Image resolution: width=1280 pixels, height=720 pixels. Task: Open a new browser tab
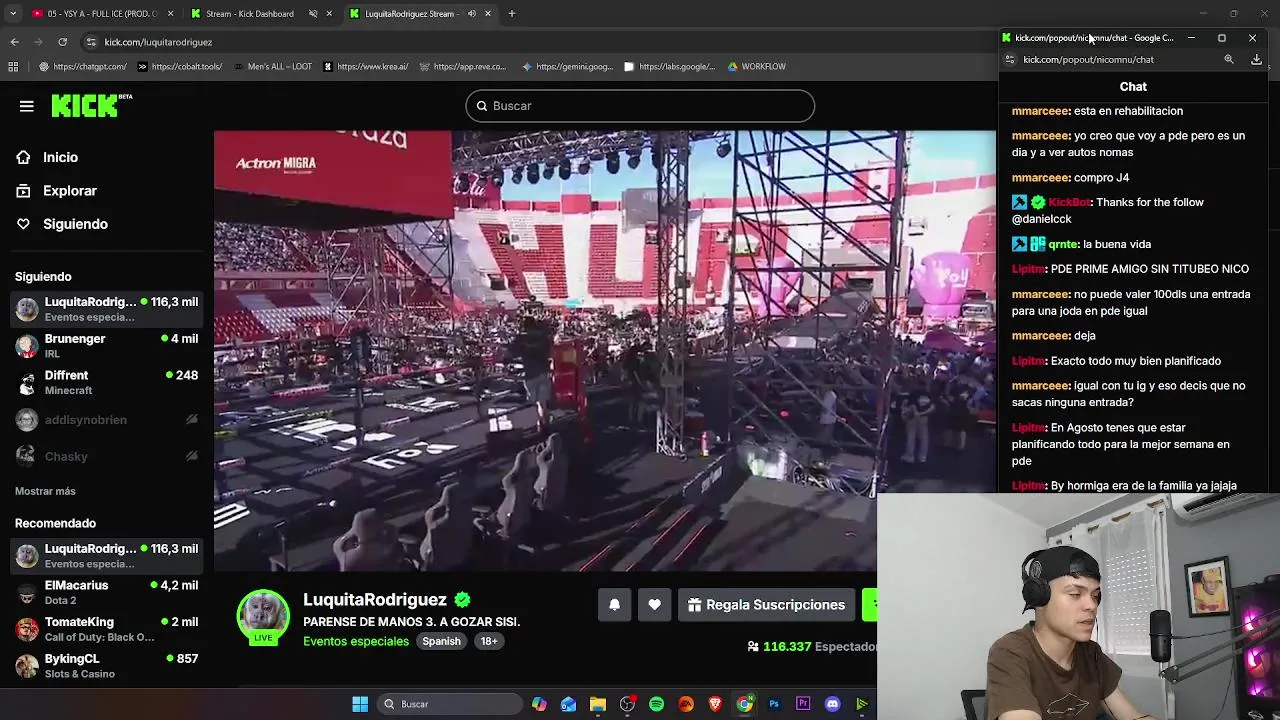click(x=512, y=14)
